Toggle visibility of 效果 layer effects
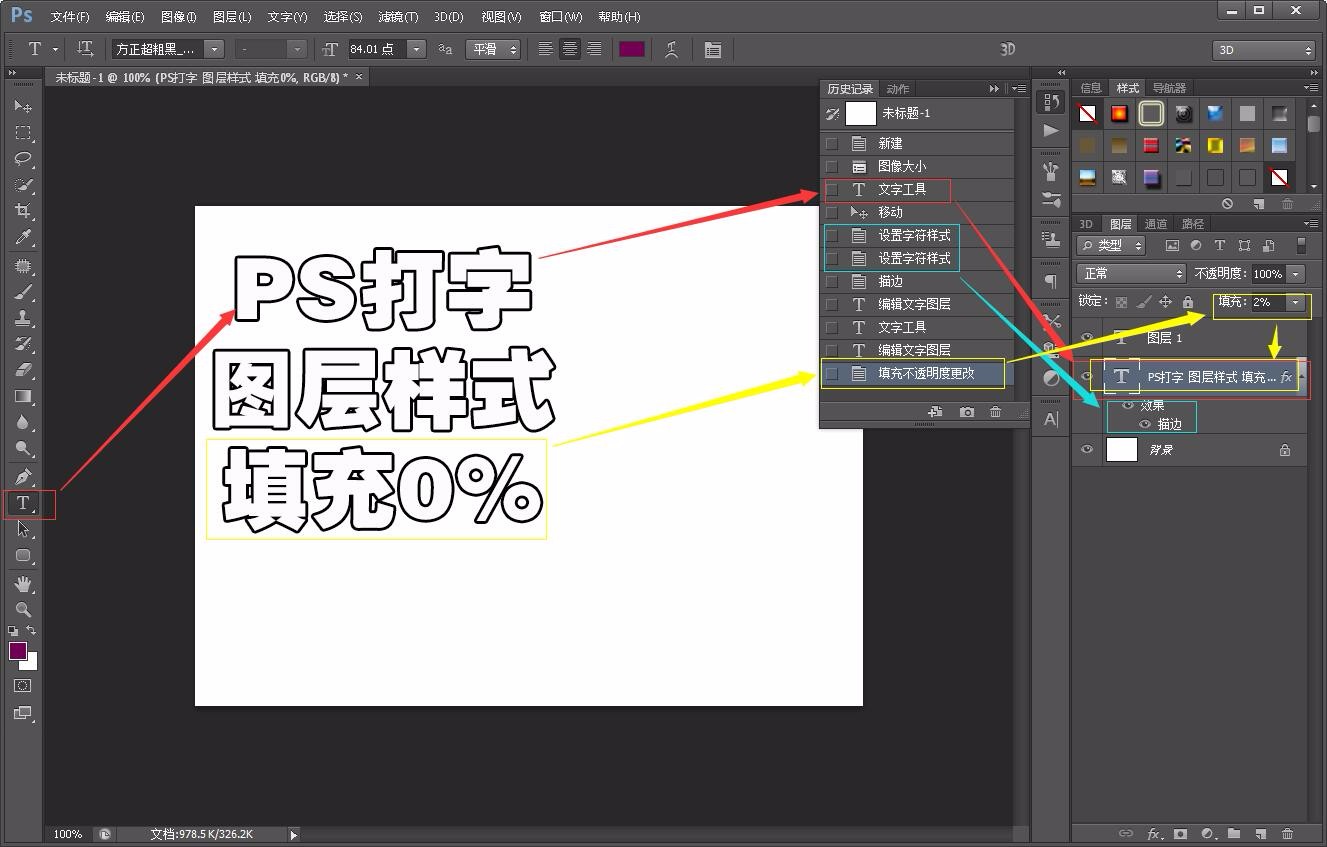 [x=1129, y=406]
